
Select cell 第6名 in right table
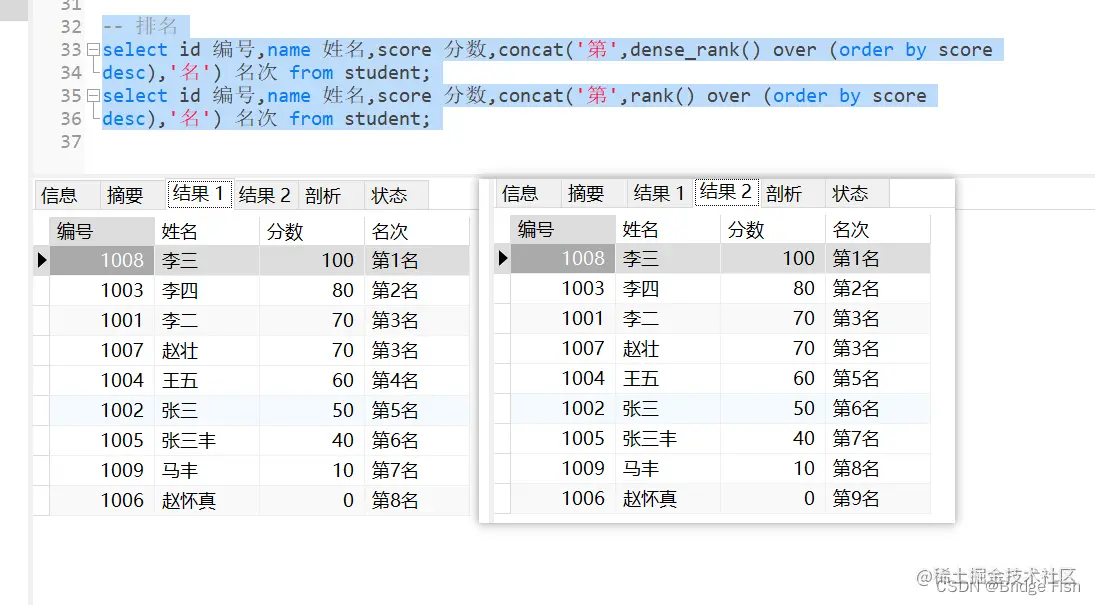pos(877,408)
